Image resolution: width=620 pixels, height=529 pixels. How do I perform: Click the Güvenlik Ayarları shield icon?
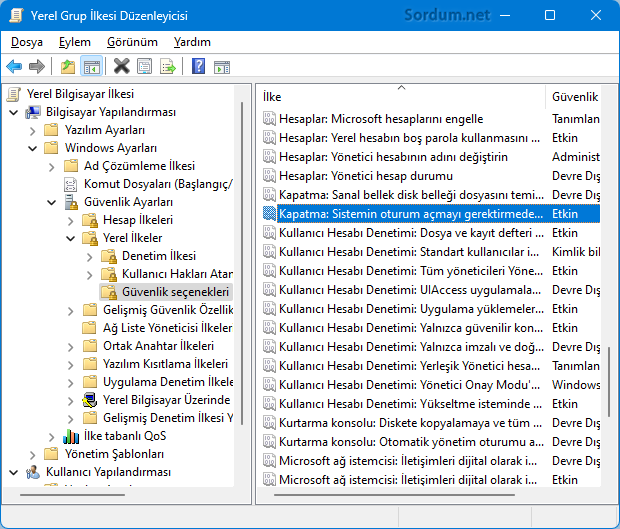[71, 202]
